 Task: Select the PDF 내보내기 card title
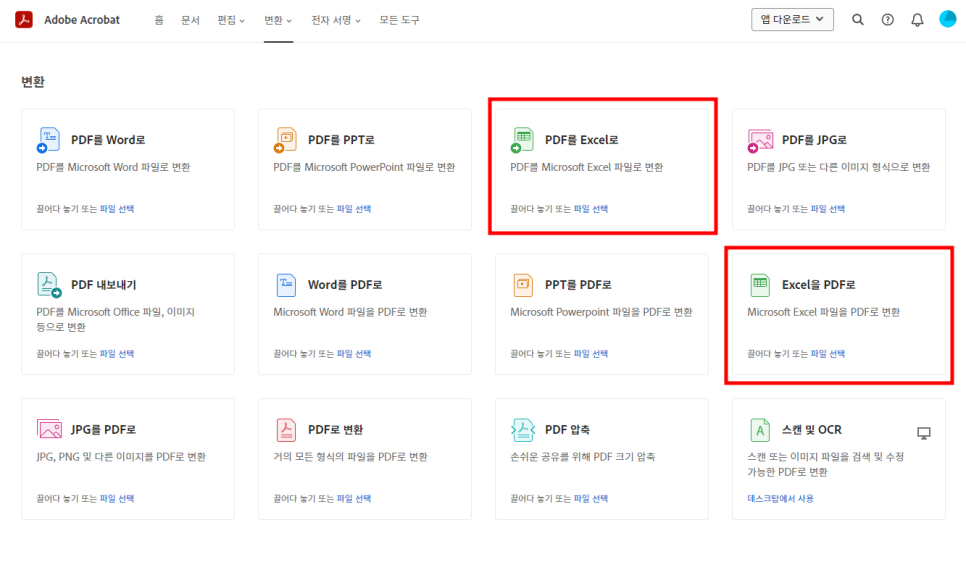pyautogui.click(x=104, y=285)
